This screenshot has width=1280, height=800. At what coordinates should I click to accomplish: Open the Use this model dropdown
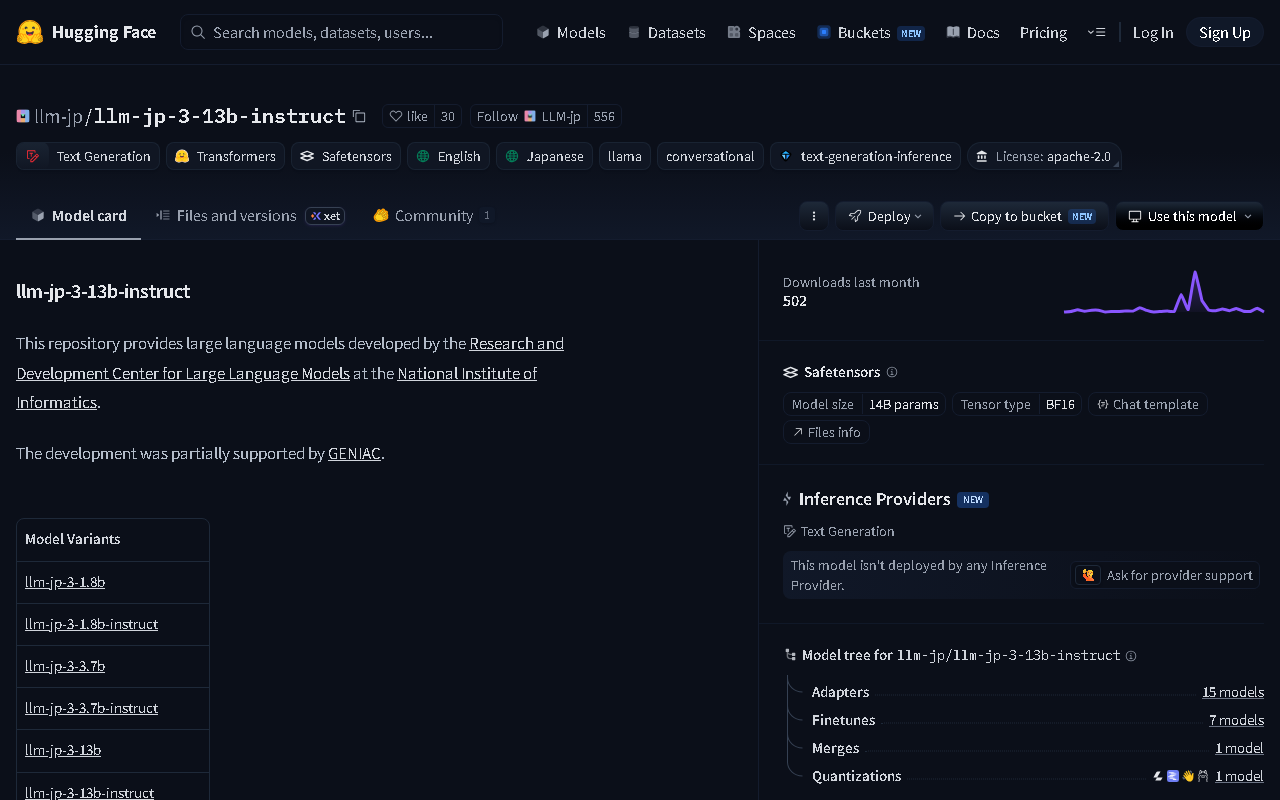point(1190,216)
